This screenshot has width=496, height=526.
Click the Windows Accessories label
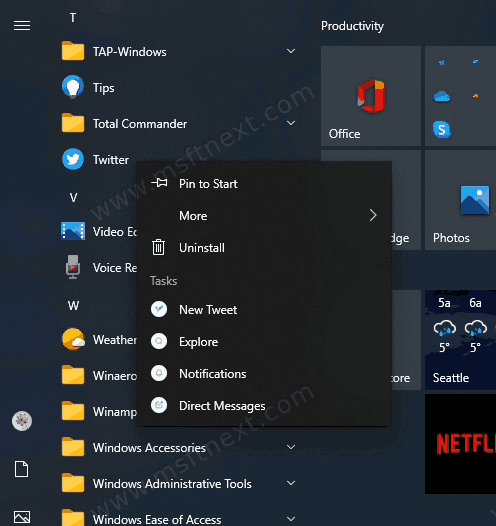(149, 448)
